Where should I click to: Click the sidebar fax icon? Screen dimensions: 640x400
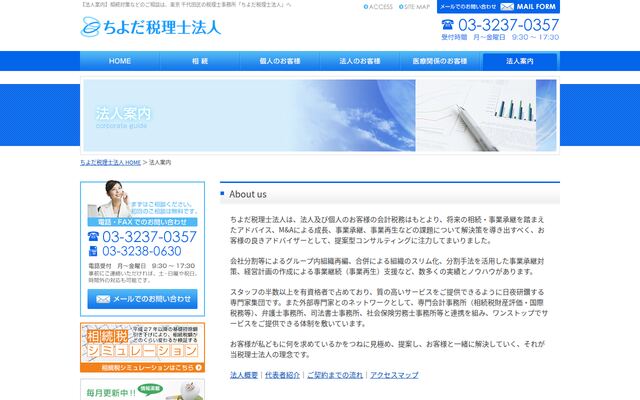coord(93,251)
